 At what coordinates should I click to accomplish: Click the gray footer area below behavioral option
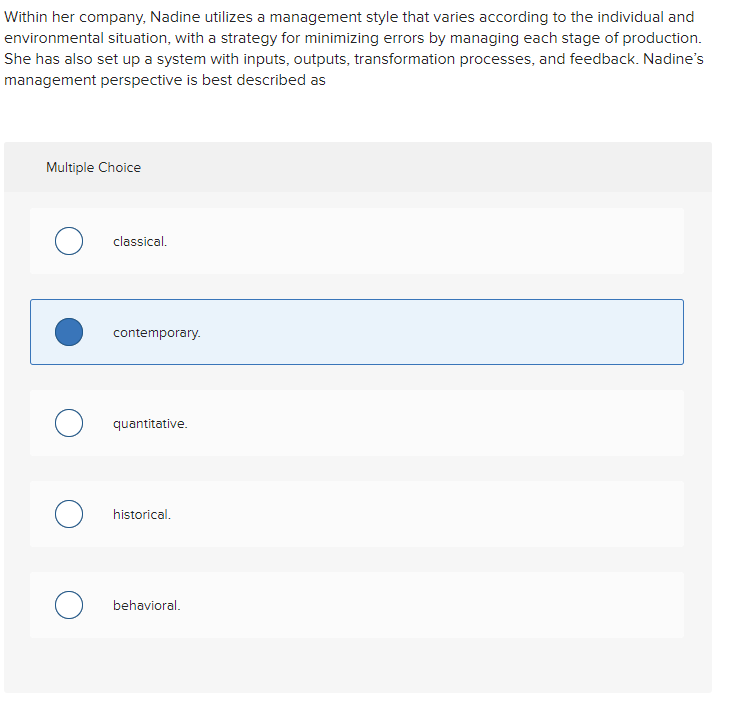tap(358, 665)
